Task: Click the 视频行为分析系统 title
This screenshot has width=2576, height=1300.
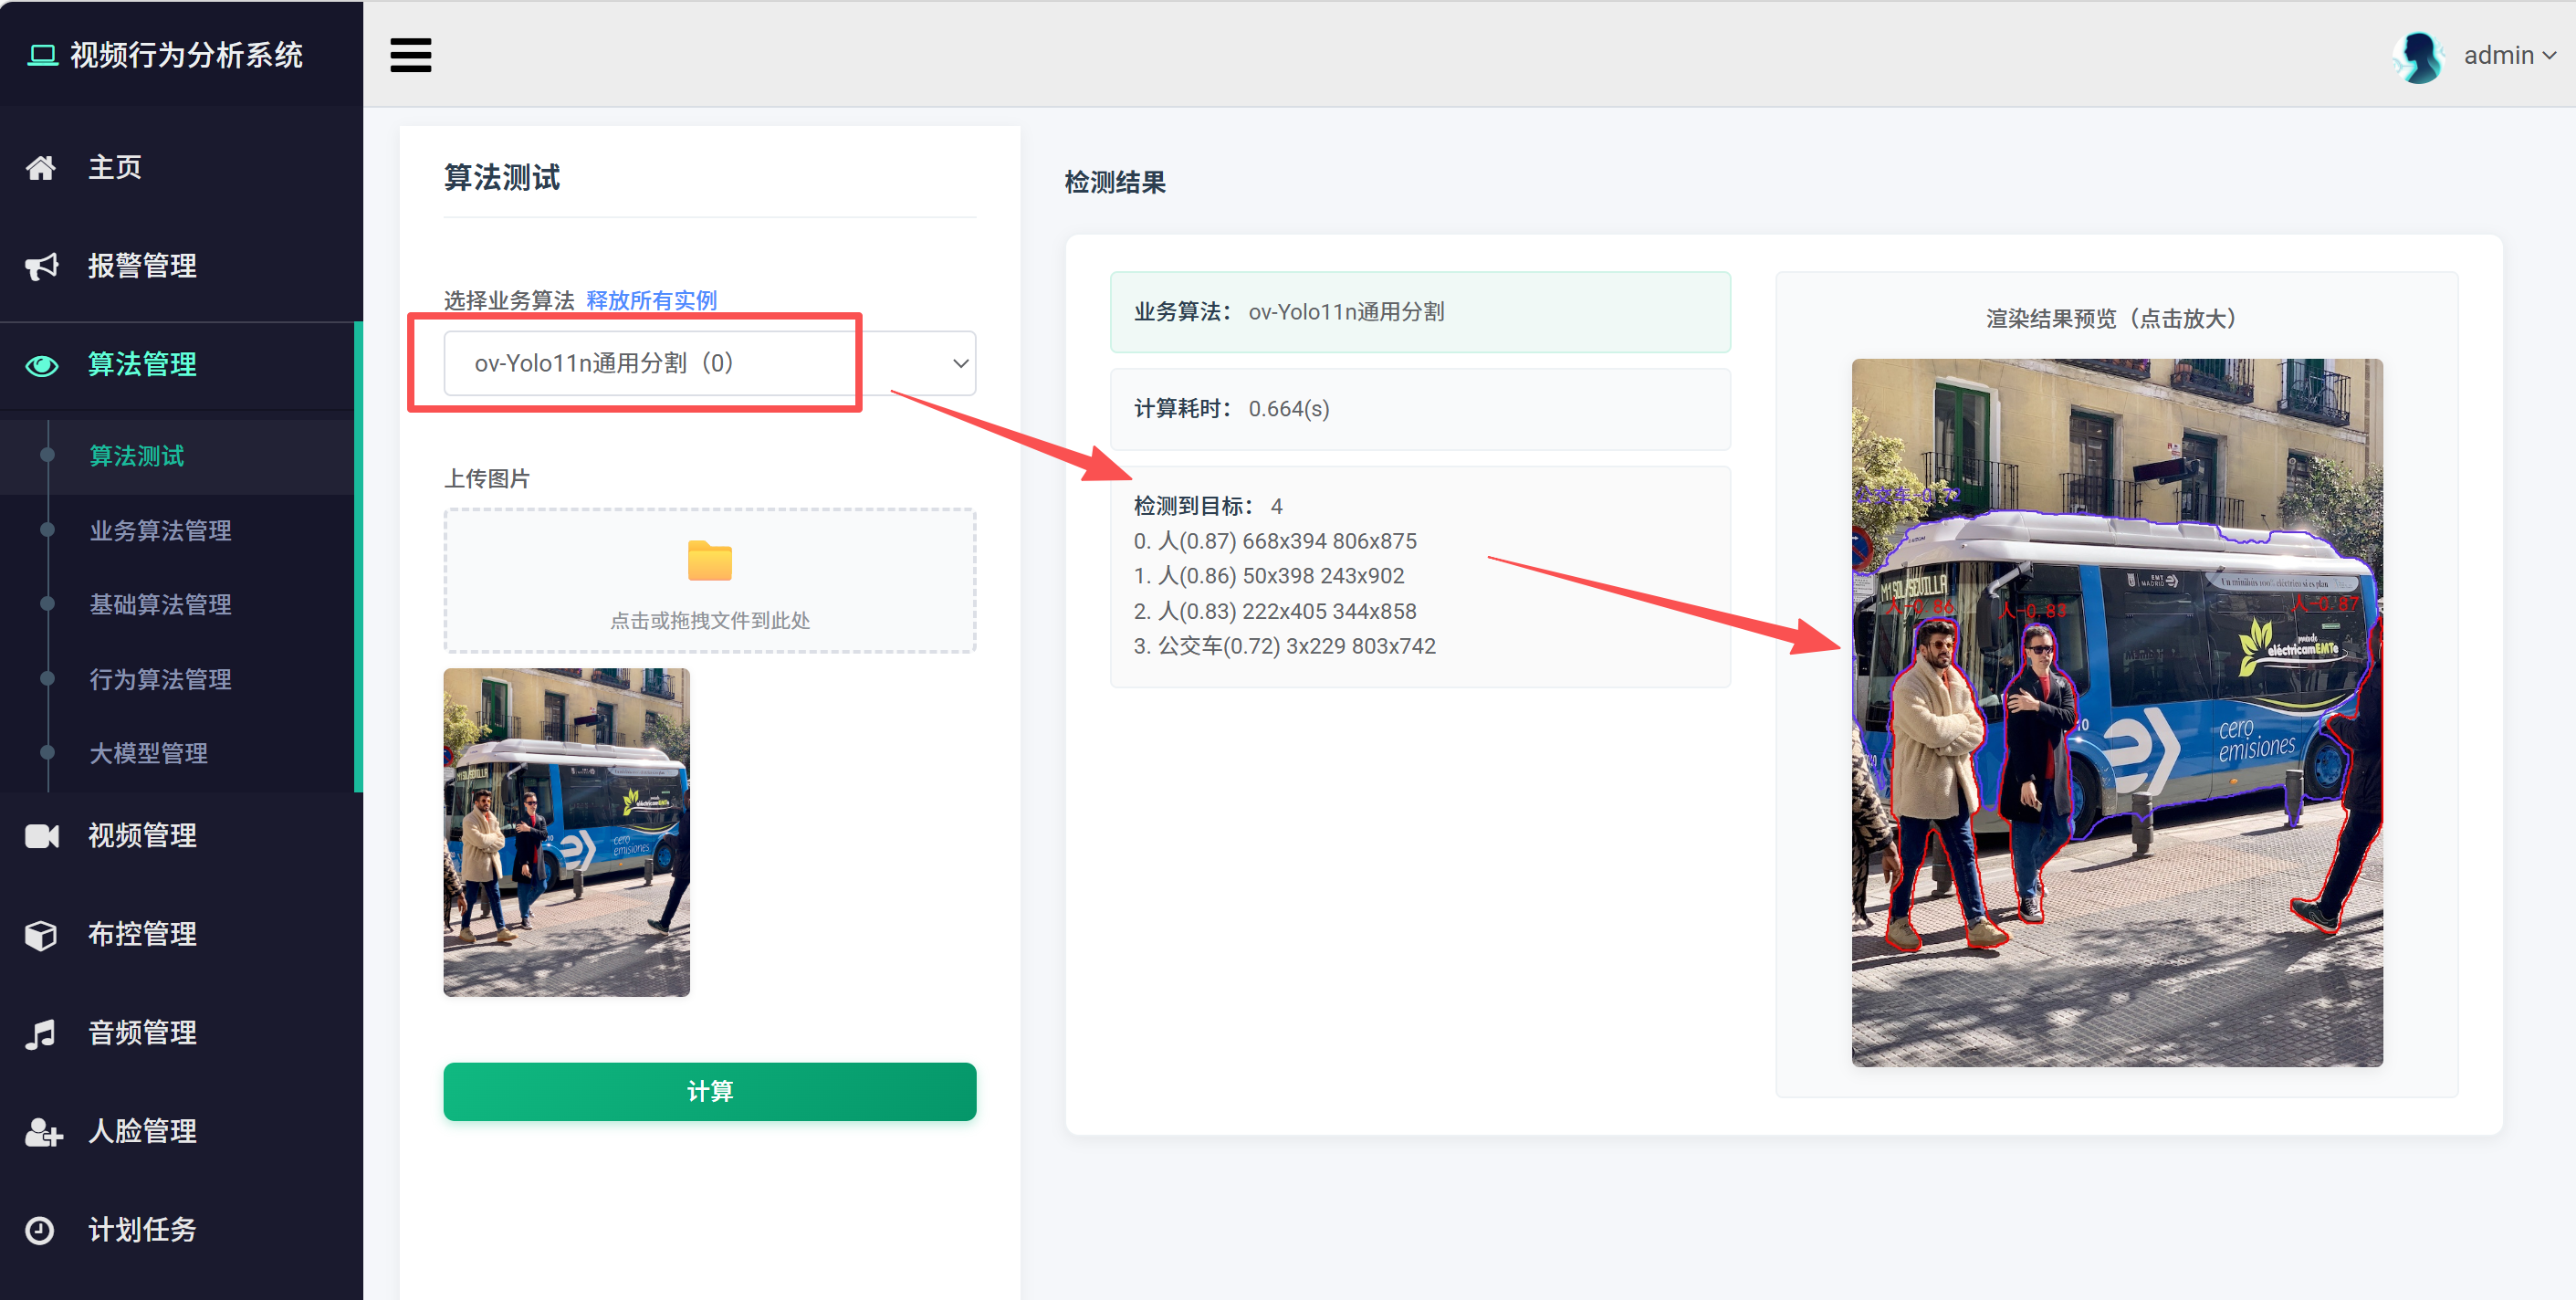Action: click(x=186, y=55)
